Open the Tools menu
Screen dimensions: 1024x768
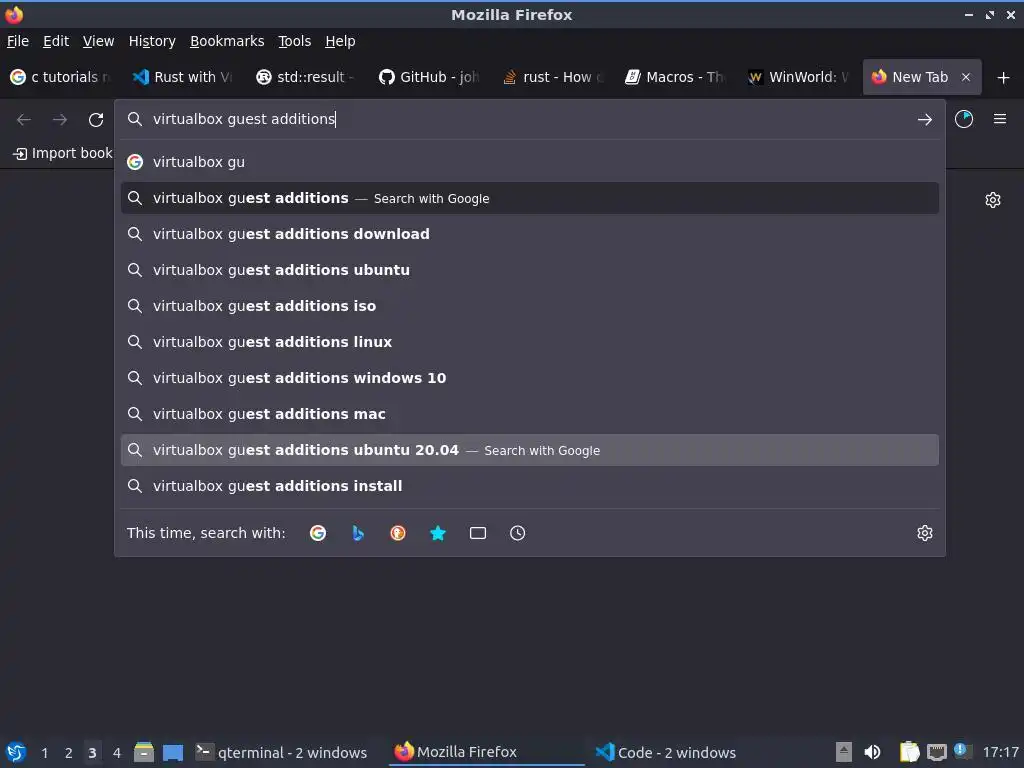[x=295, y=41]
